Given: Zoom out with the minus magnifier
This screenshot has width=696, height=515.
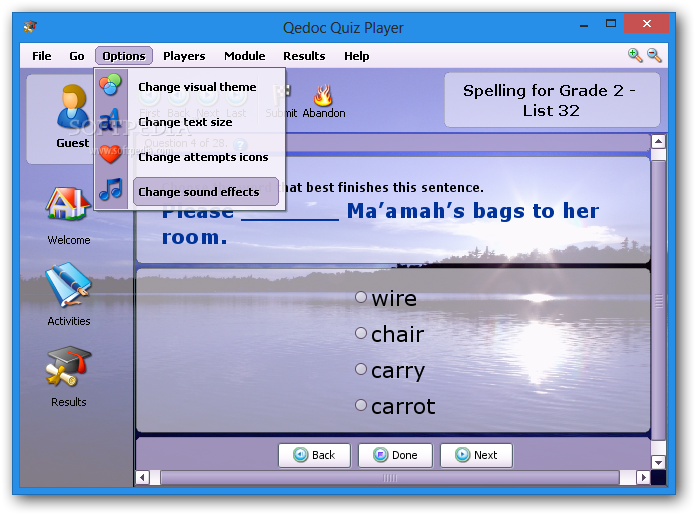Looking at the screenshot, I should (x=654, y=55).
